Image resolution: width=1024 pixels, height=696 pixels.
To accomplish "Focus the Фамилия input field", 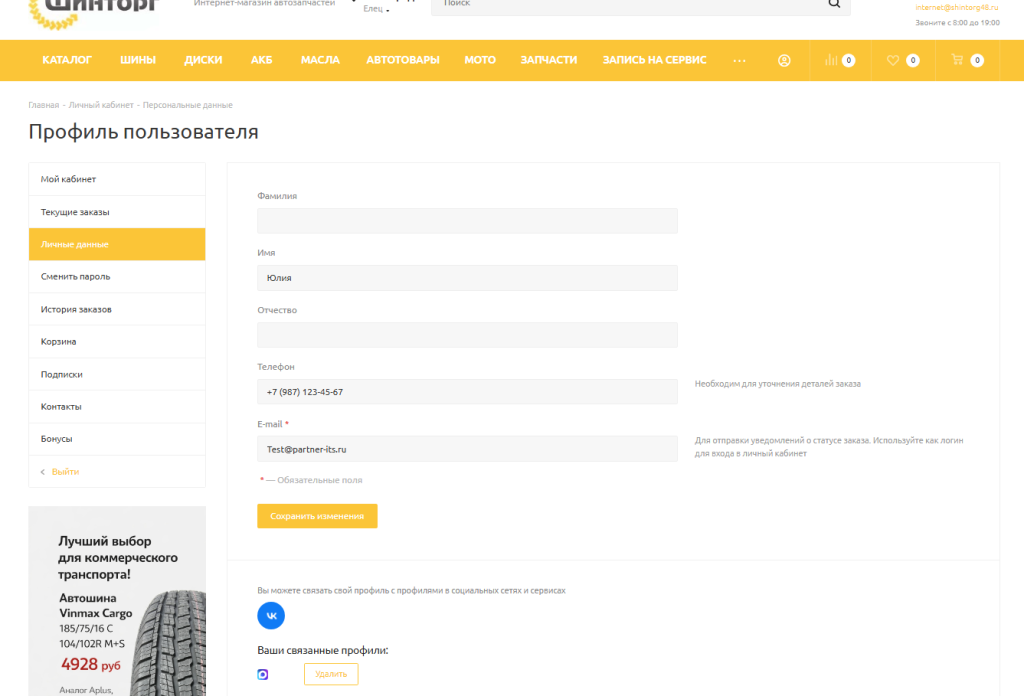I will (467, 221).
